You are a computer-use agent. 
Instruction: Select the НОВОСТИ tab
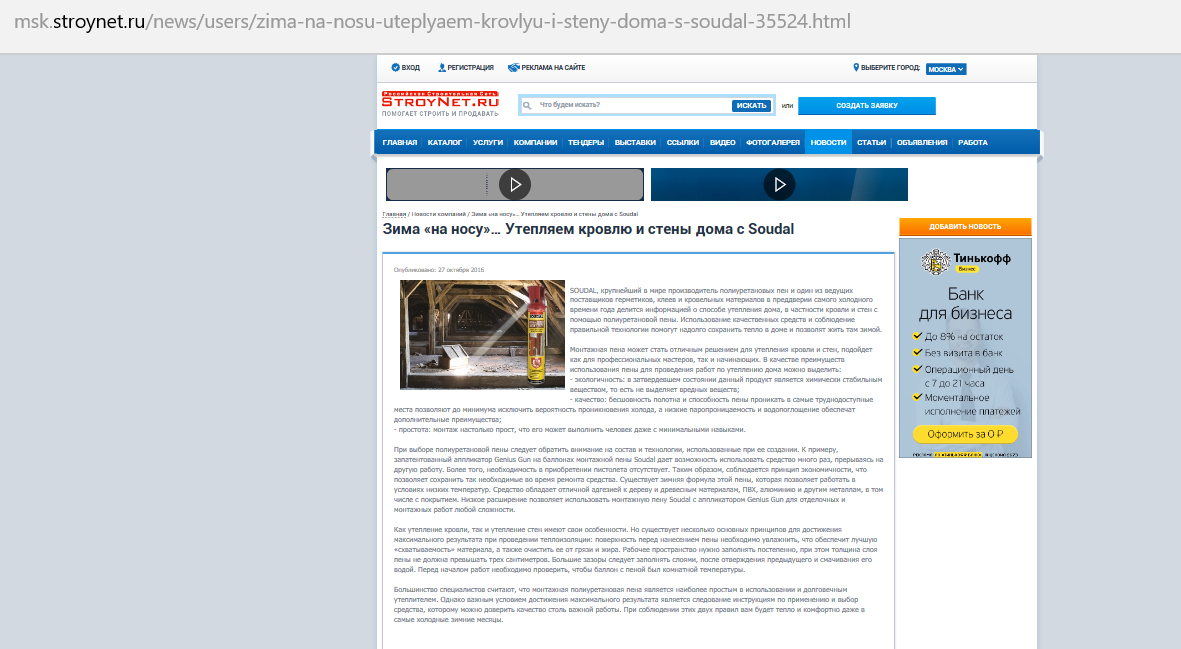click(829, 142)
